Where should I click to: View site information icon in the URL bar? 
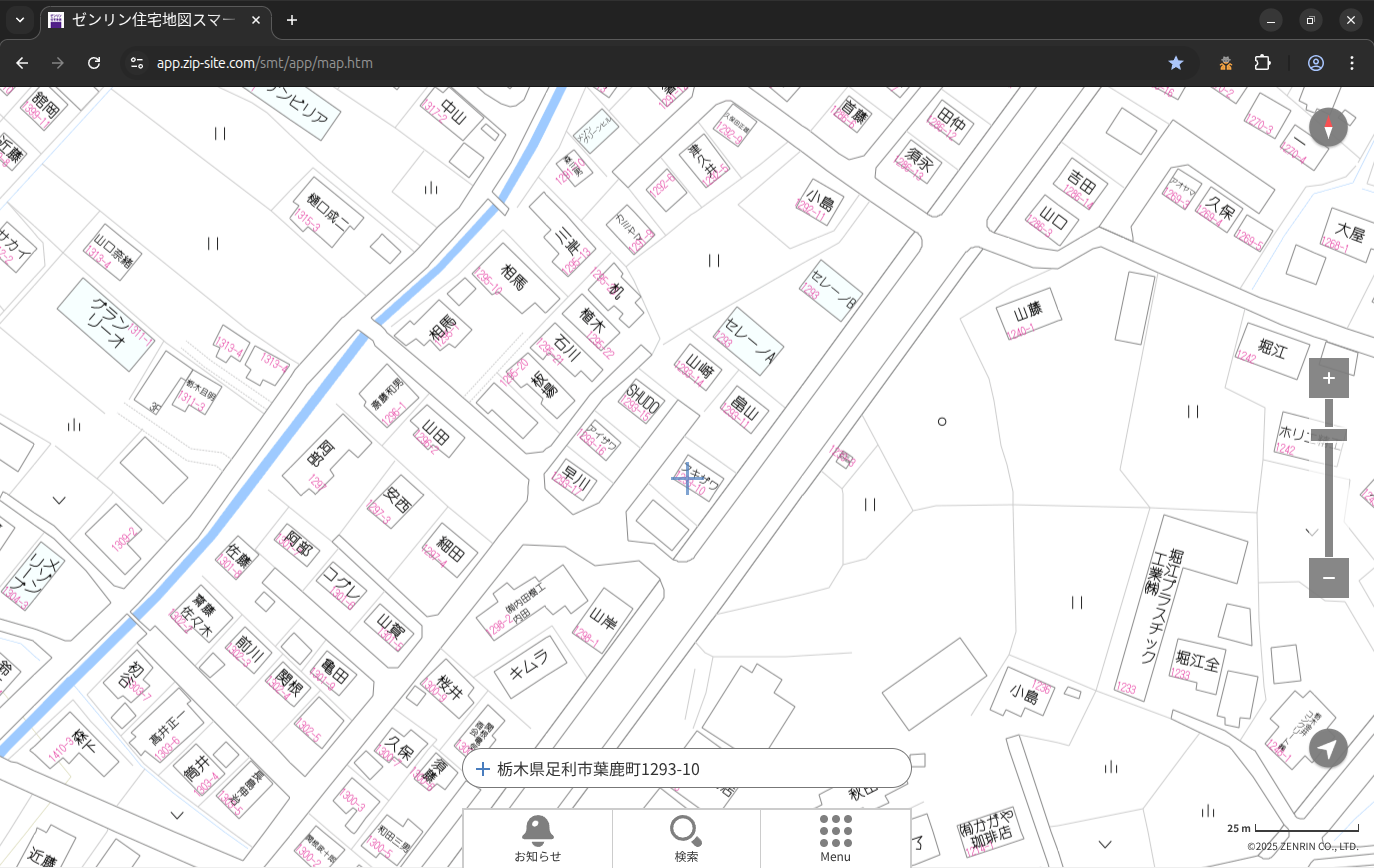[x=137, y=63]
